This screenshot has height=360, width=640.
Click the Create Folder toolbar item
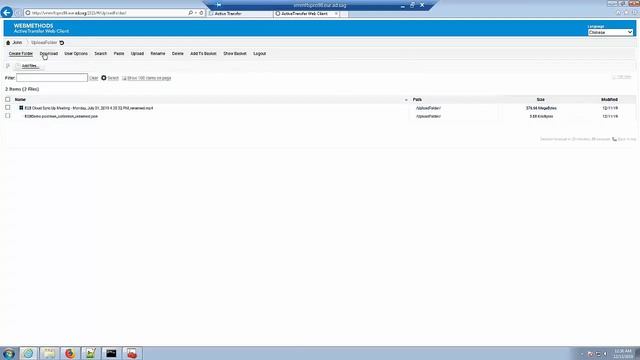tap(21, 53)
